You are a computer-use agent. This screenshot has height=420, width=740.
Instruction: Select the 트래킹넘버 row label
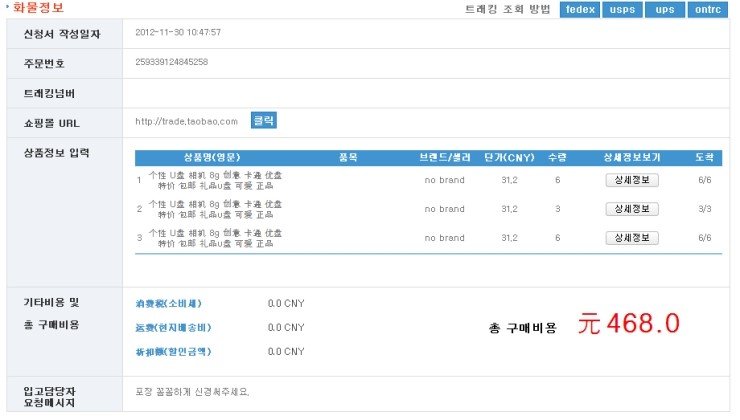coord(49,93)
